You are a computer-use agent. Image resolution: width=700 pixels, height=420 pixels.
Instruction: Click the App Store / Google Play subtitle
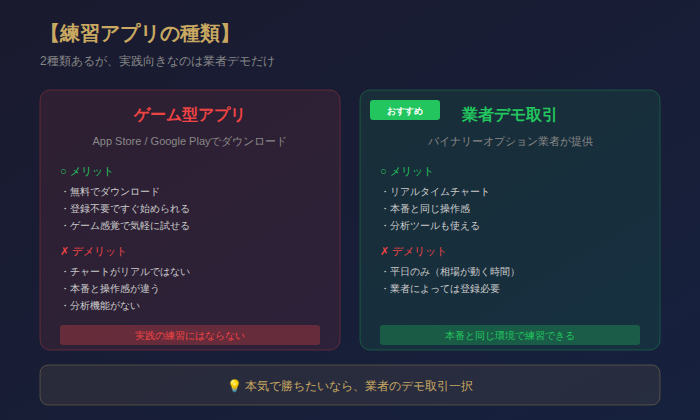coord(189,141)
